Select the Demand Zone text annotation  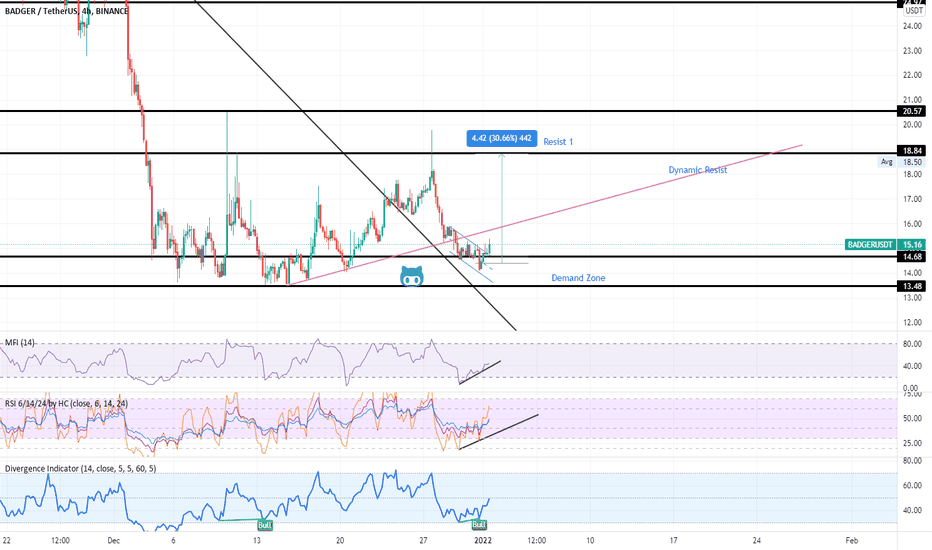578,278
